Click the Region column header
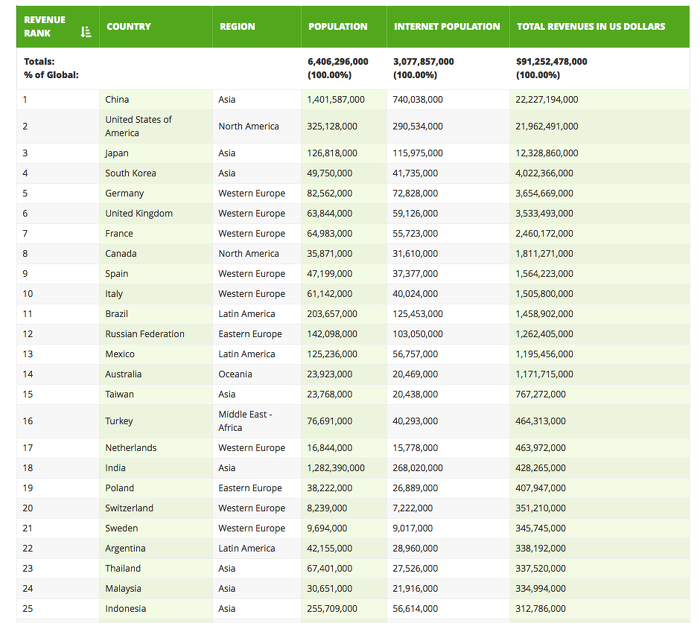This screenshot has height=623, width=700. 237,26
